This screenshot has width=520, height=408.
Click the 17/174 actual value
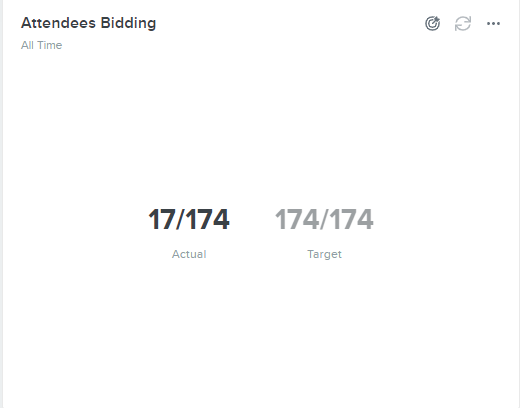189,219
